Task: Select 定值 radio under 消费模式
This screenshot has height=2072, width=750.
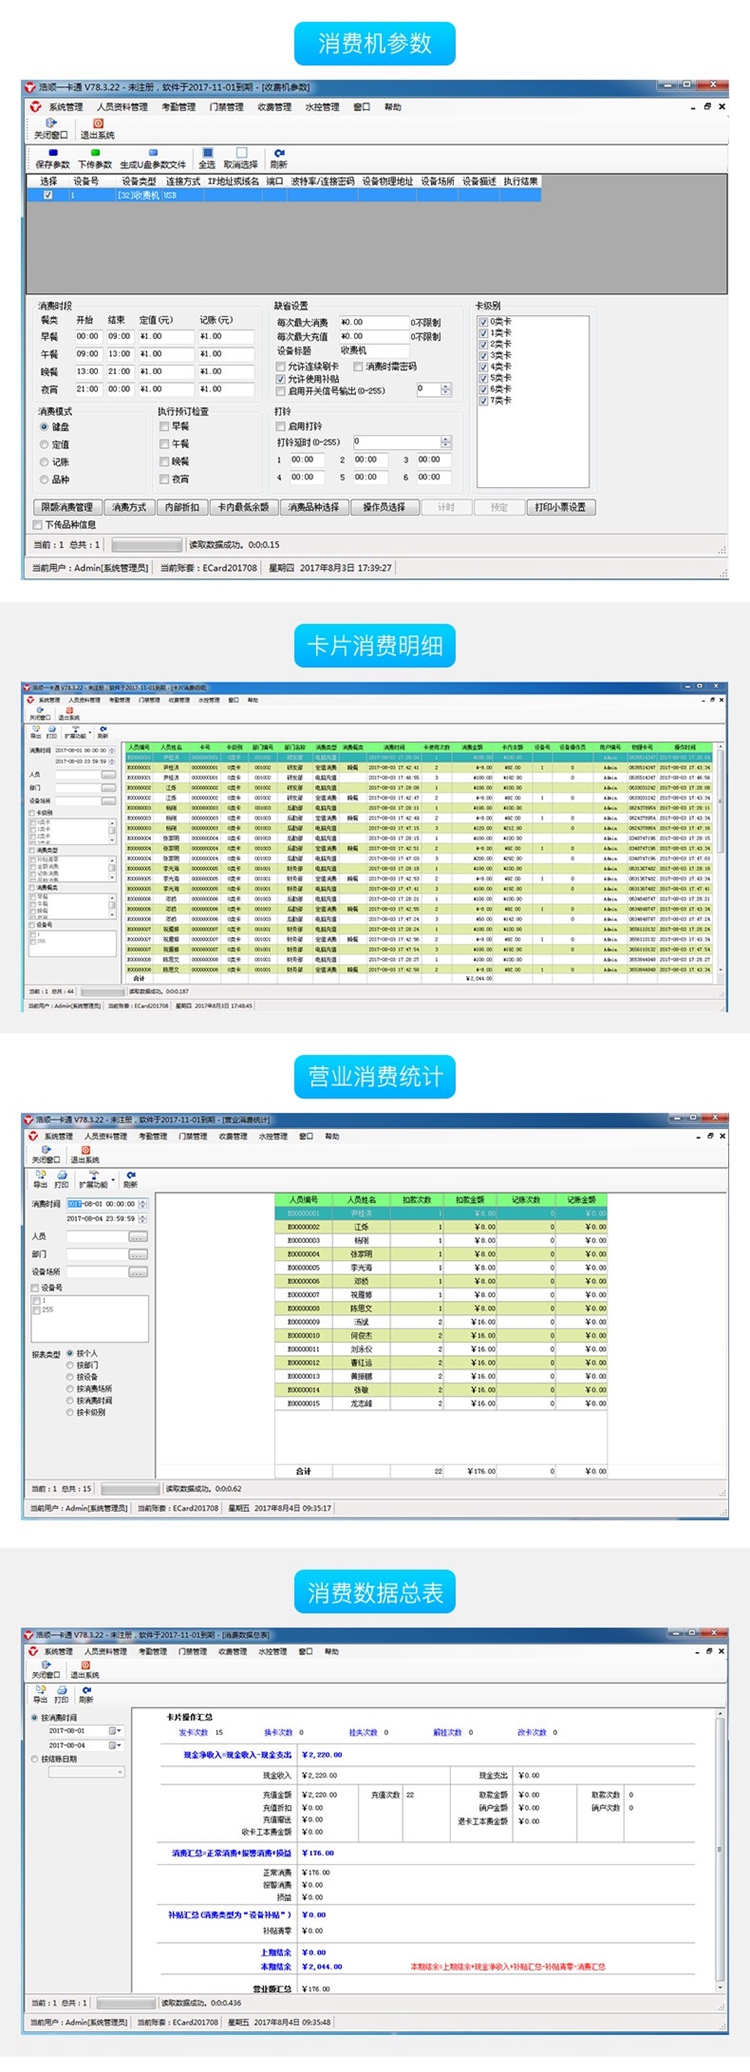Action: 44,445
